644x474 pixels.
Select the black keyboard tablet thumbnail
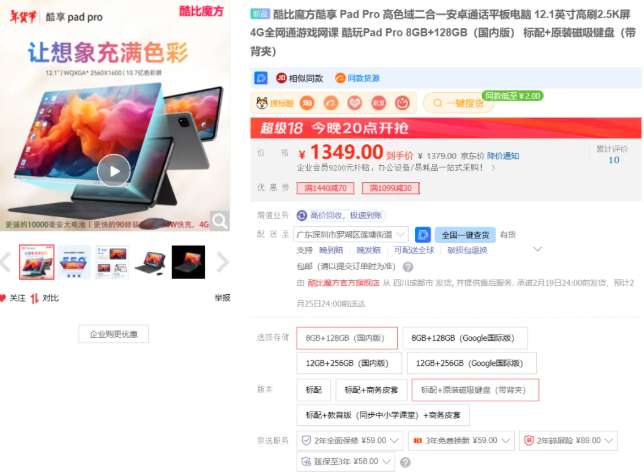pyautogui.click(x=188, y=262)
